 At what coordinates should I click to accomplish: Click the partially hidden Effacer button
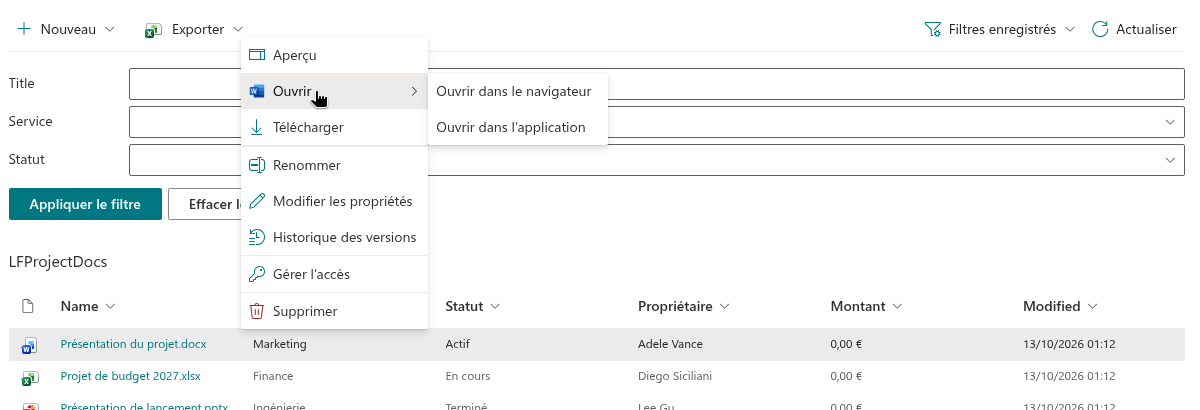tap(205, 204)
